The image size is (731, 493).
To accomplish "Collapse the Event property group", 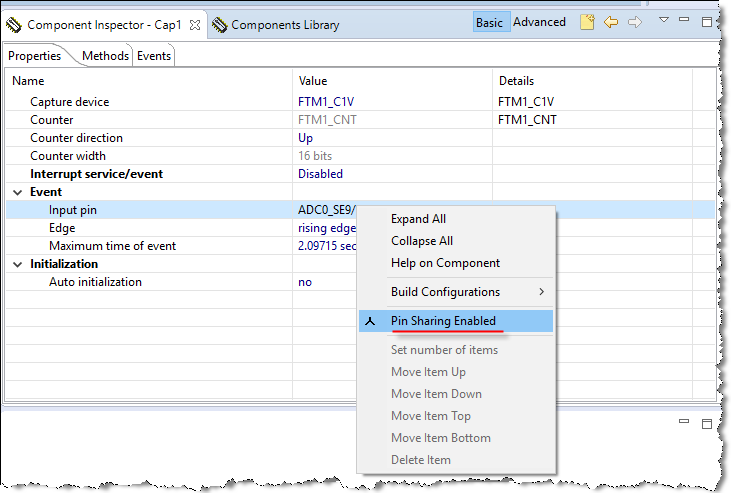I will click(17, 192).
